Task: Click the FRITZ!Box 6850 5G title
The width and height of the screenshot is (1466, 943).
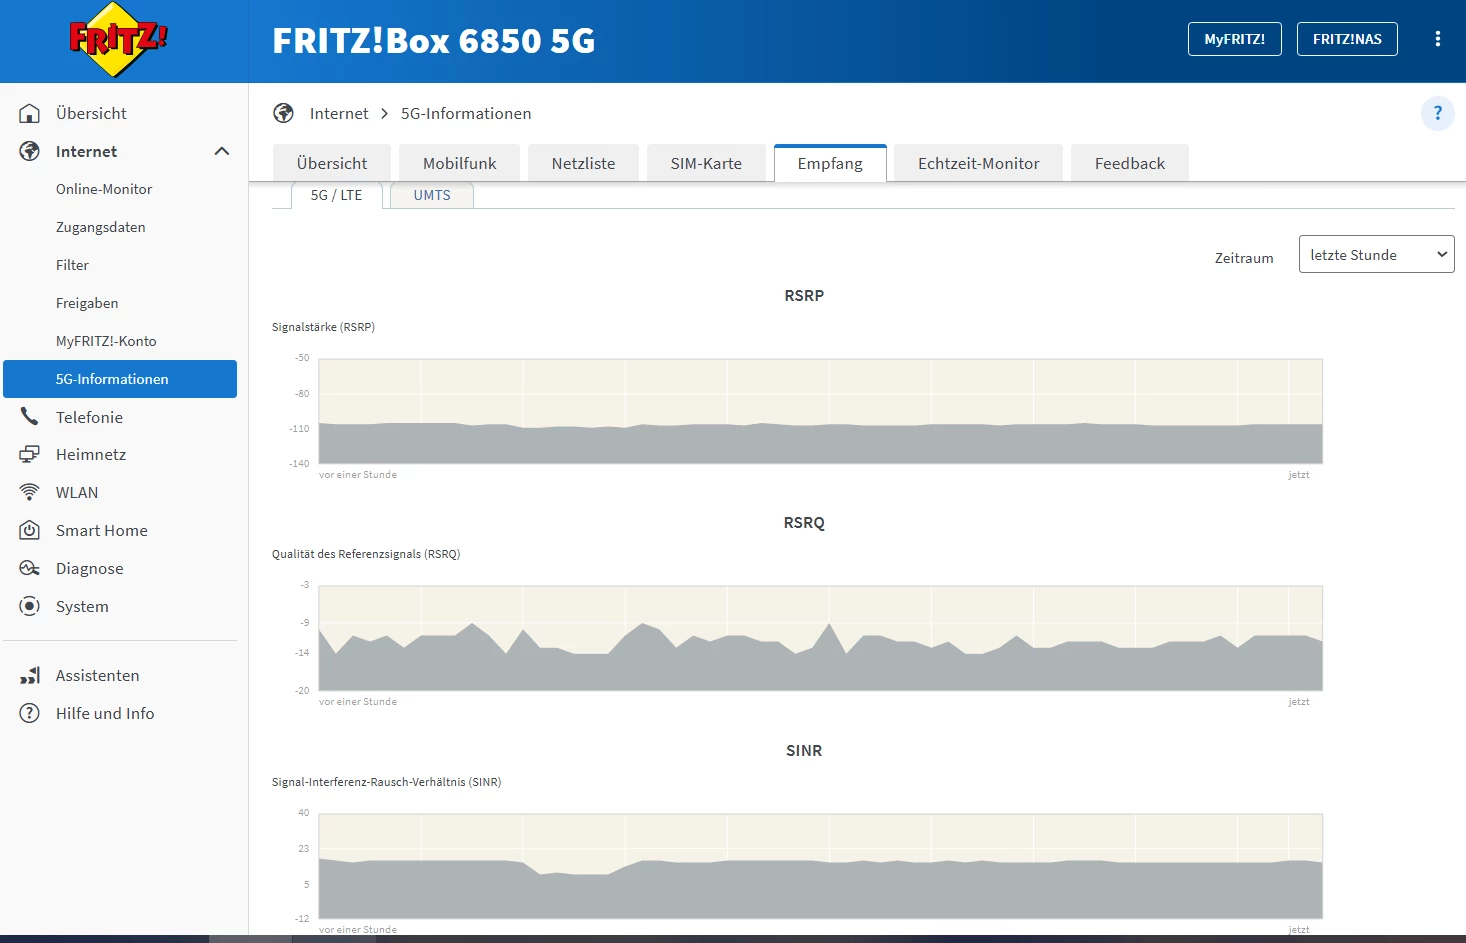Action: coord(434,40)
